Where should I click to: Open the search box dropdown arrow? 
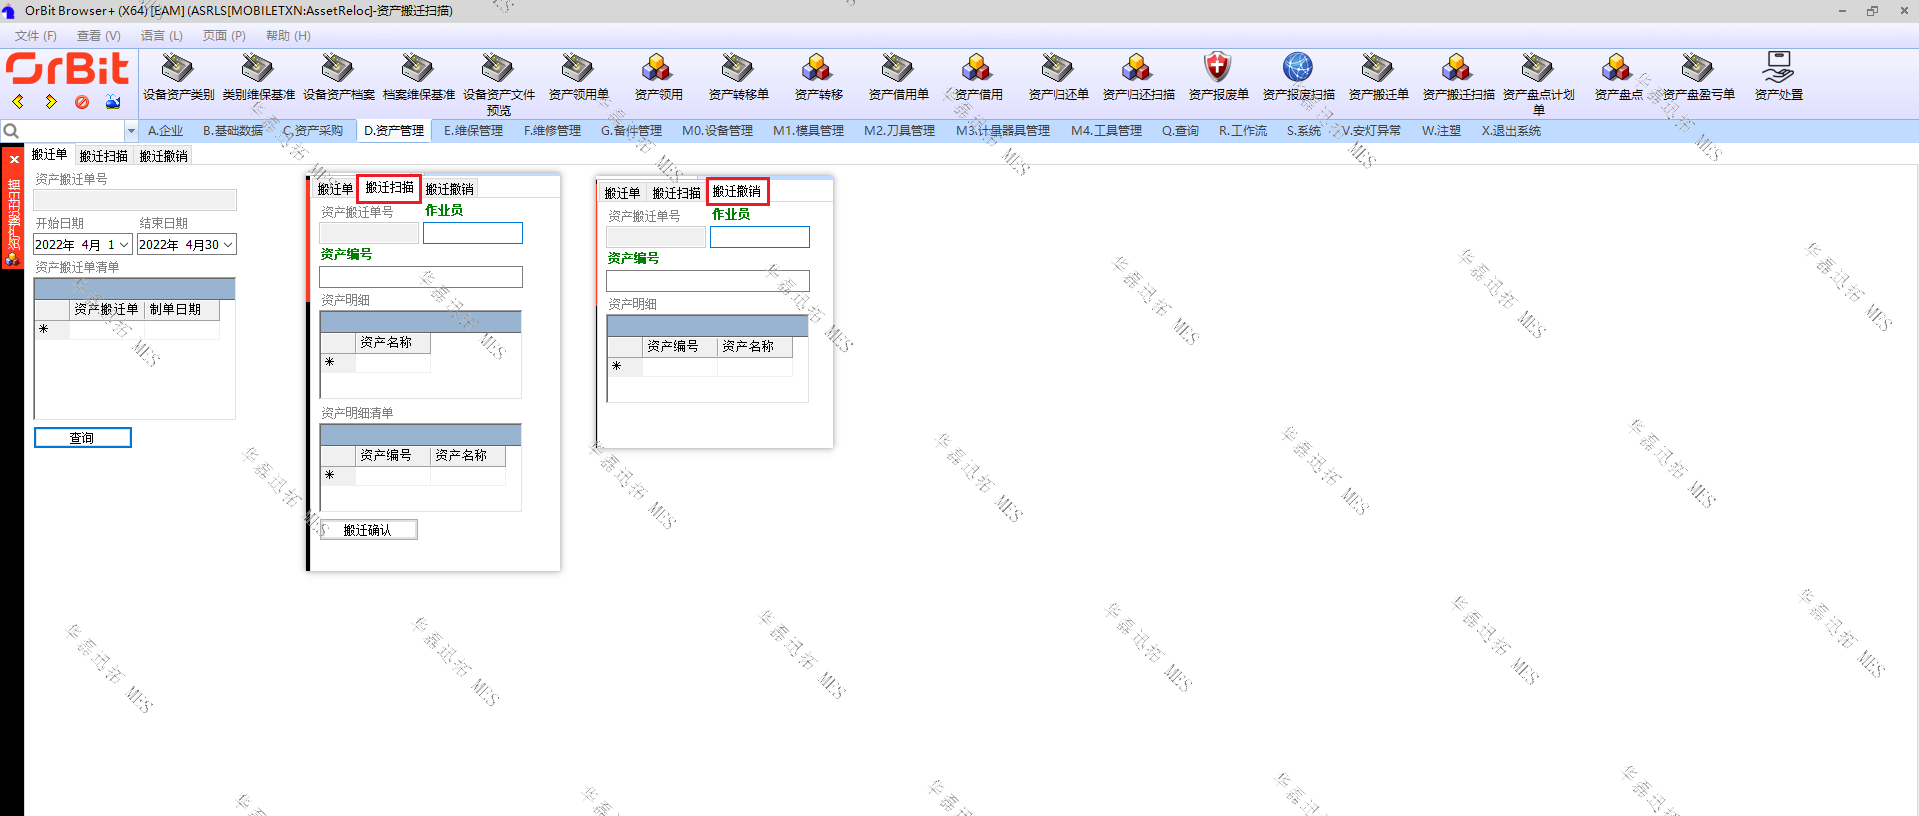(131, 131)
